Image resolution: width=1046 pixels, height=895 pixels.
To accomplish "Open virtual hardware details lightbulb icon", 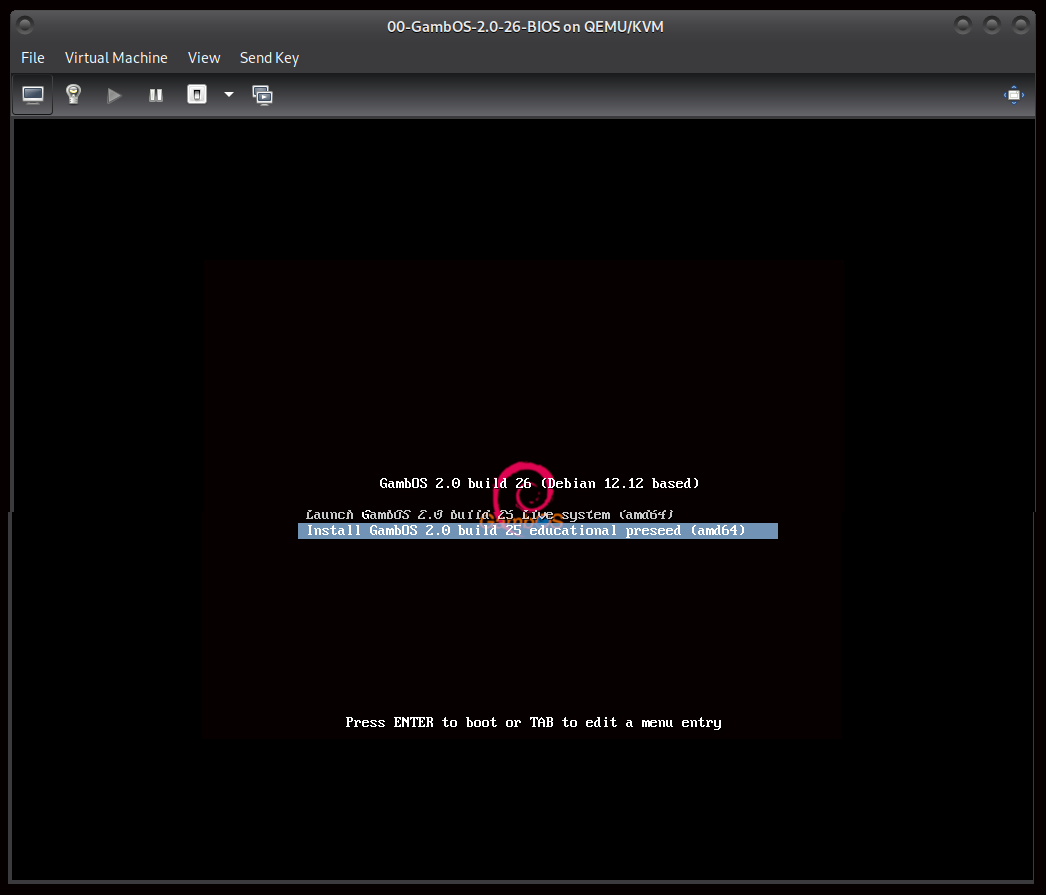I will tap(73, 95).
